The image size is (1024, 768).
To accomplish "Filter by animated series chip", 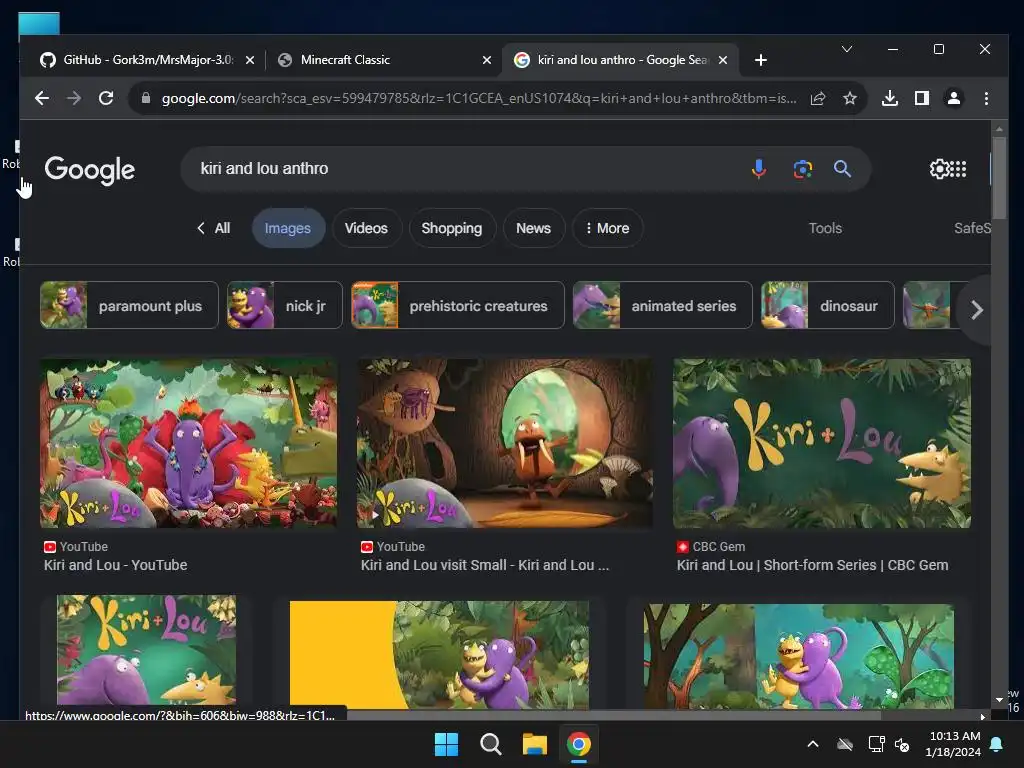I will 662,306.
